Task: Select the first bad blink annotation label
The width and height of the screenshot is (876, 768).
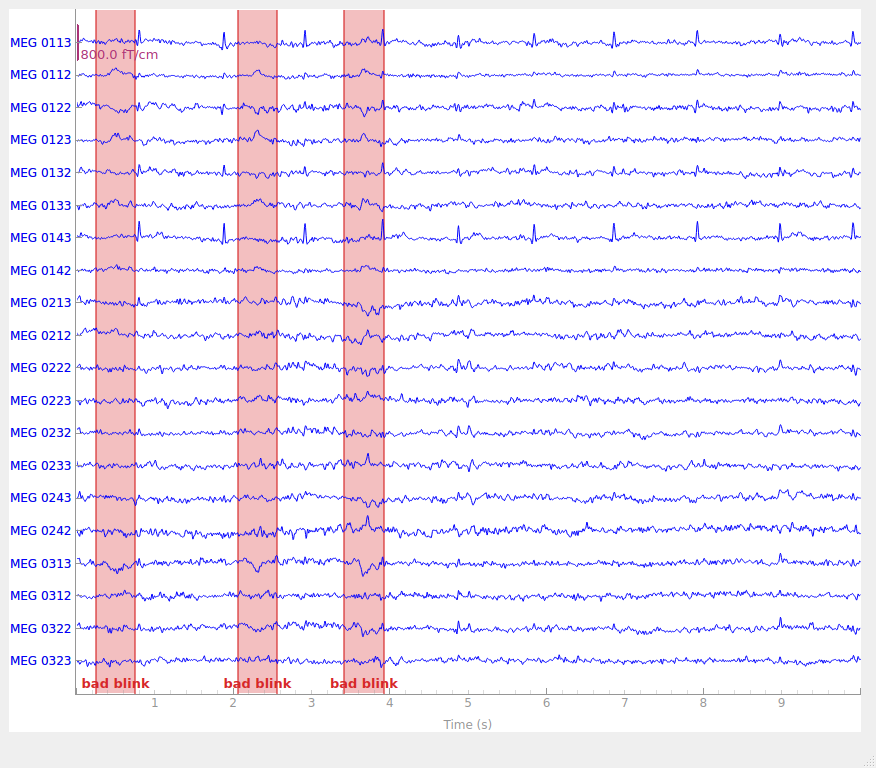Action: coord(116,684)
